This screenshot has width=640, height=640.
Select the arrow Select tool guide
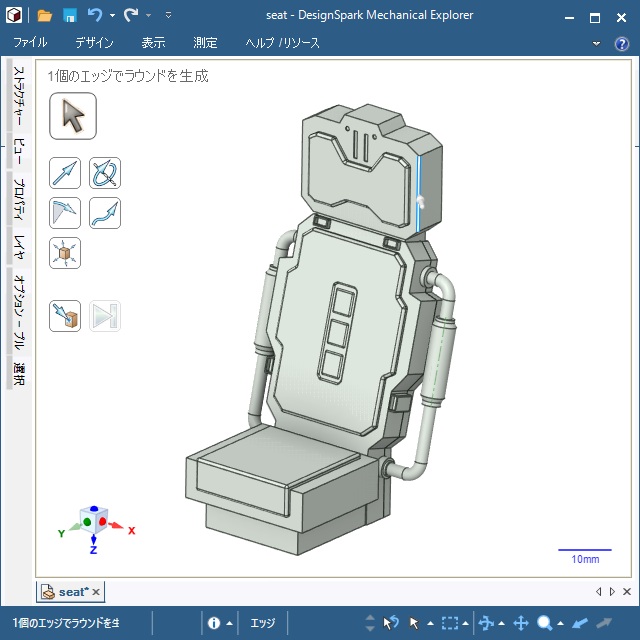point(73,116)
